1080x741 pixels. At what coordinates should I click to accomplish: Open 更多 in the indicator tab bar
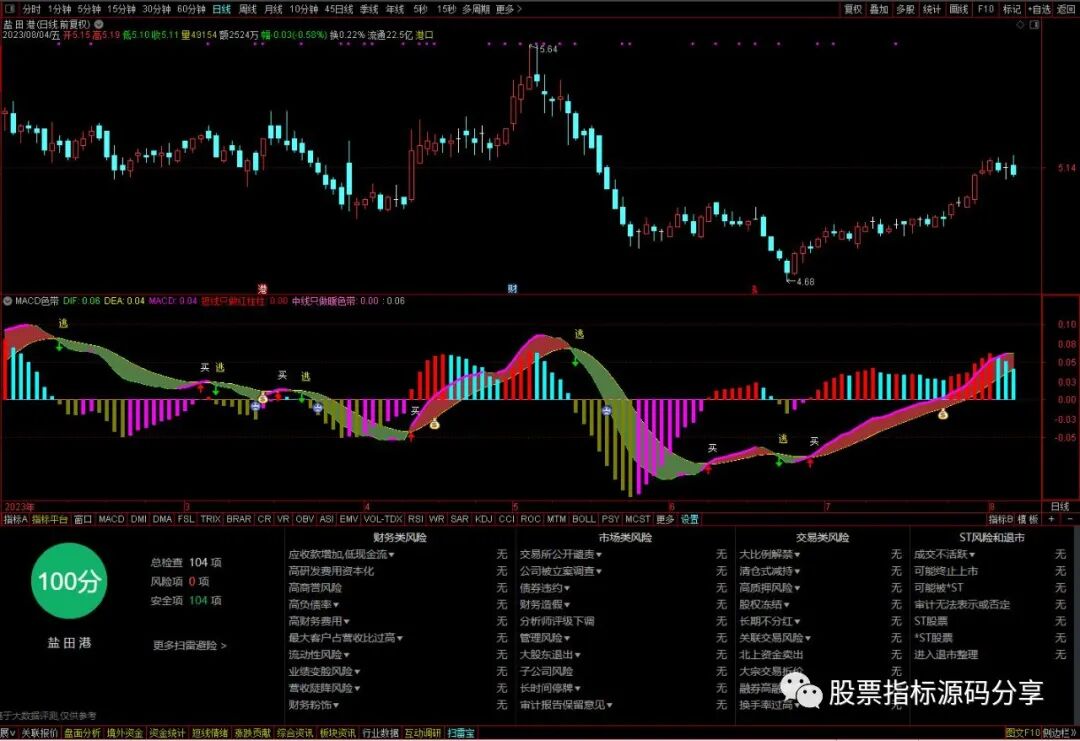[x=665, y=519]
